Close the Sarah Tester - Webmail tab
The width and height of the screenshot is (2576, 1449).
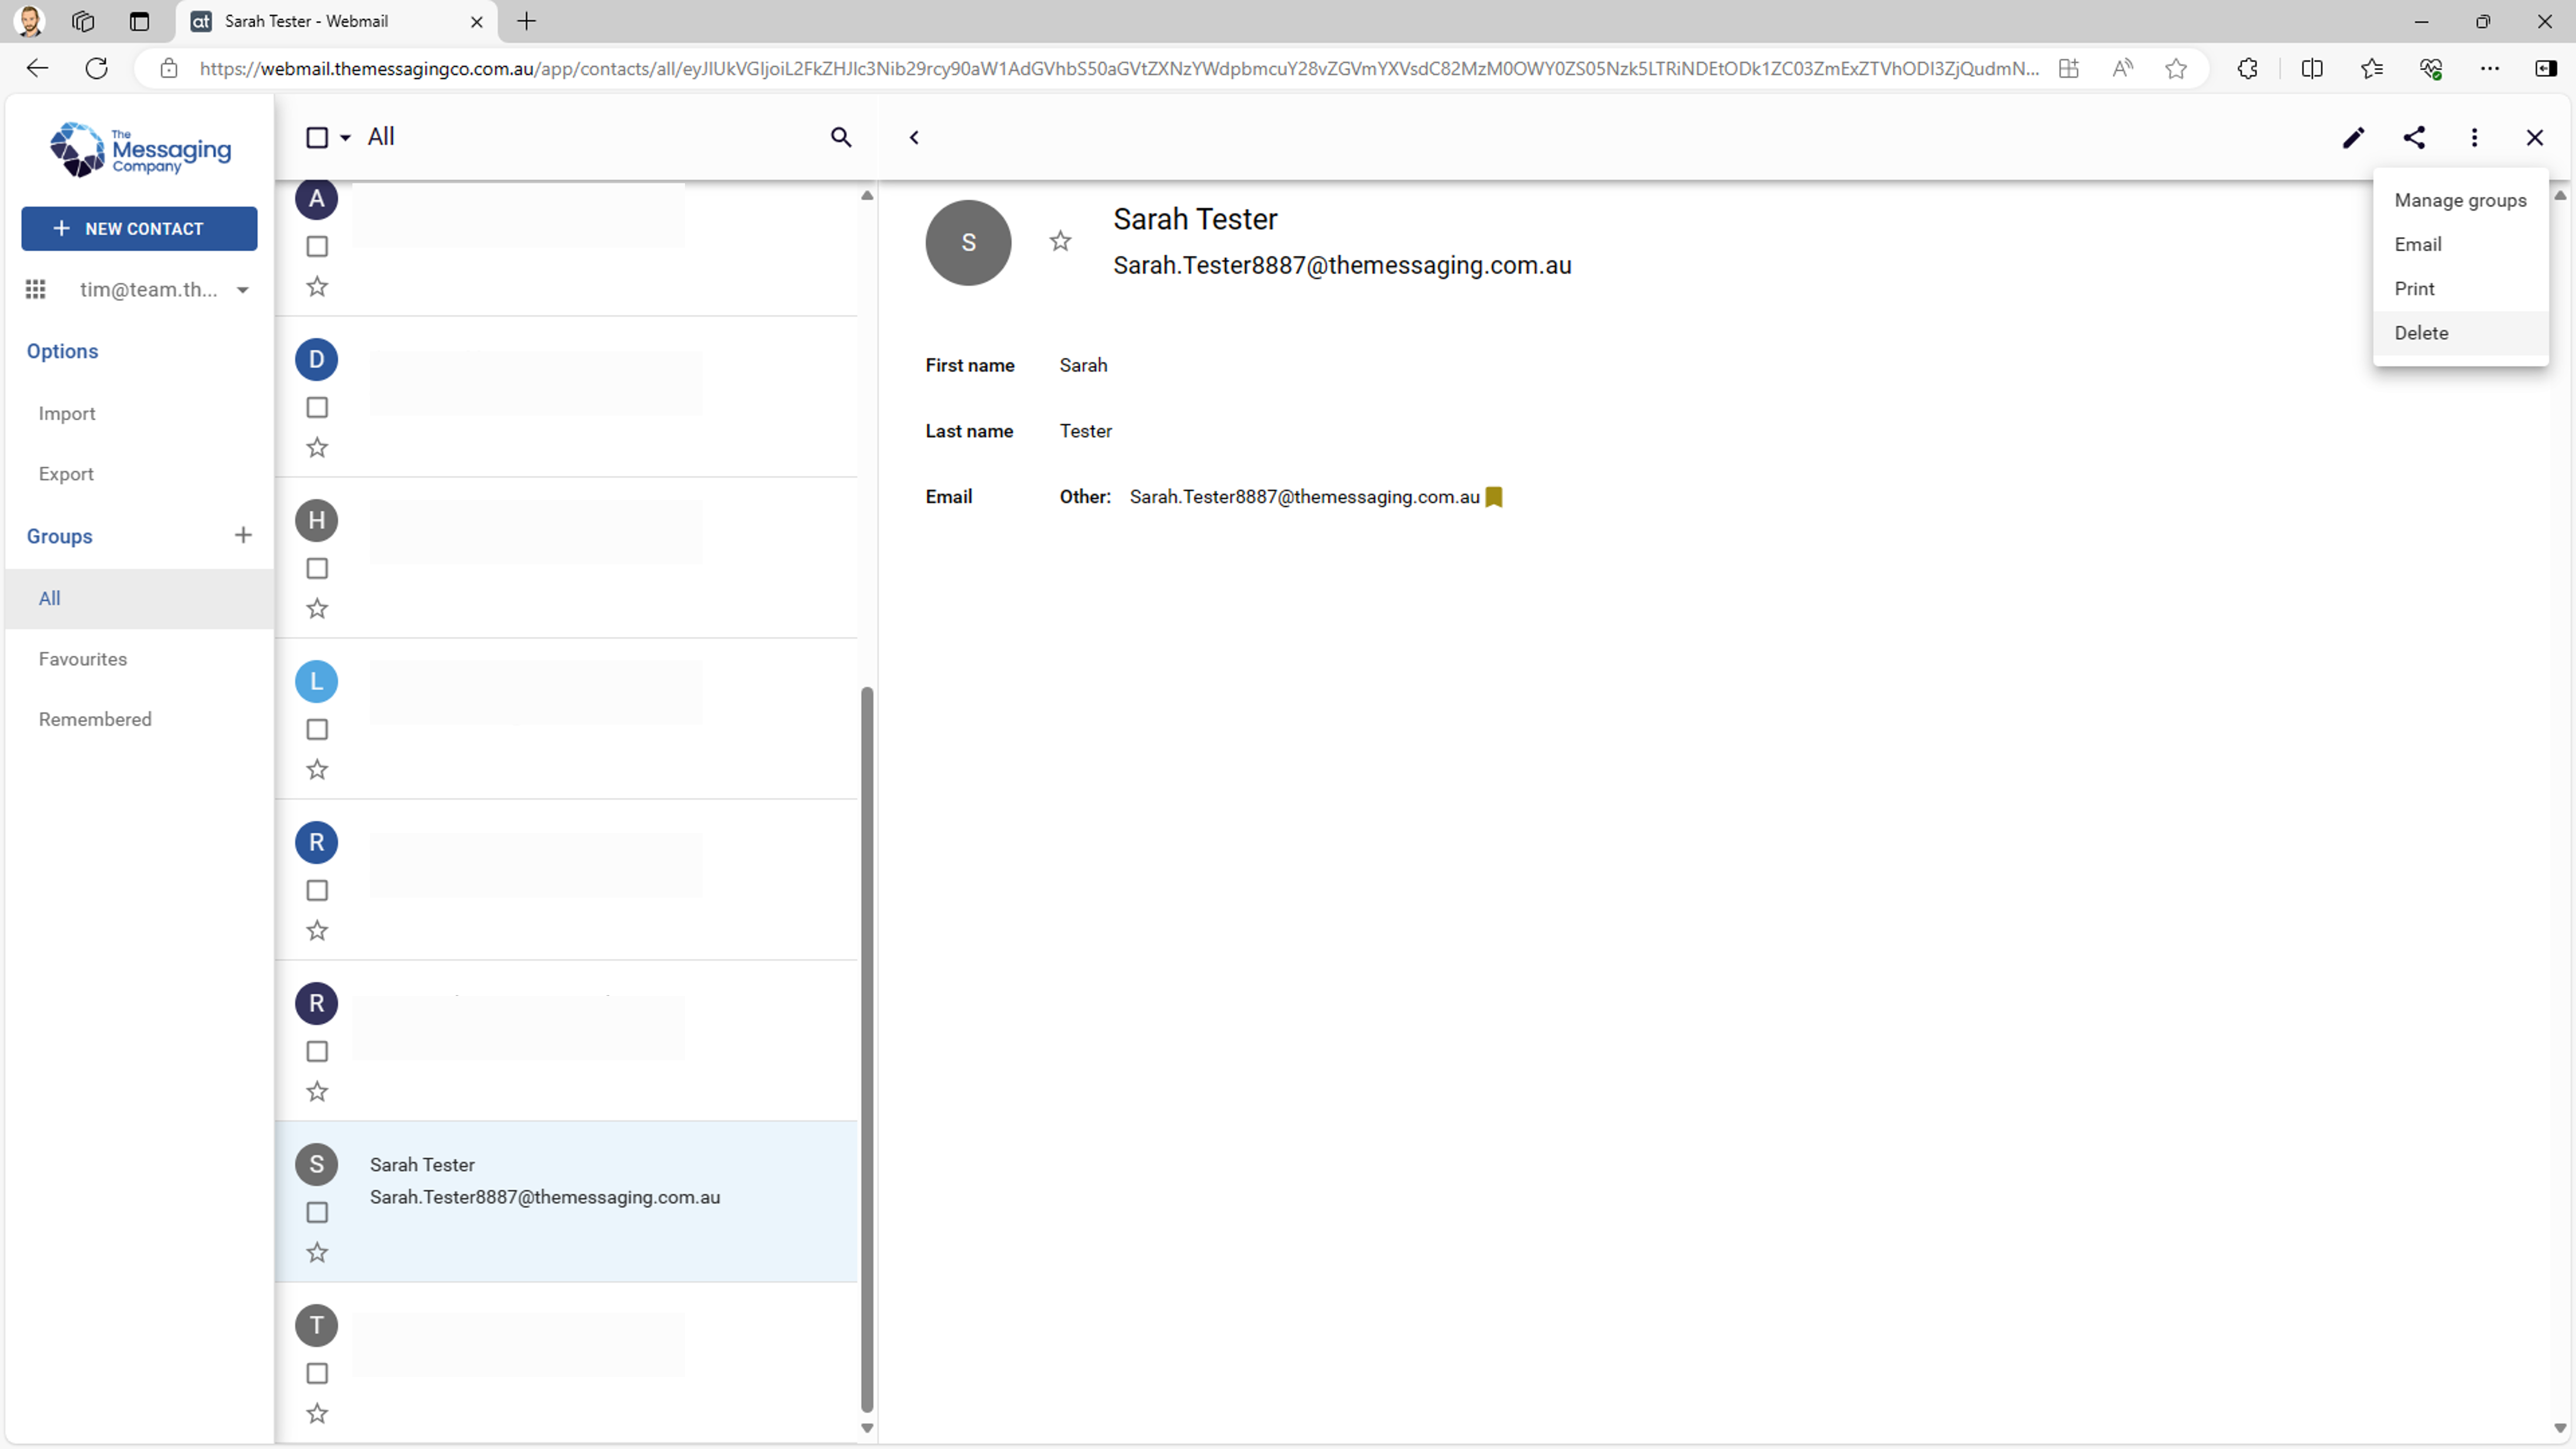click(477, 21)
